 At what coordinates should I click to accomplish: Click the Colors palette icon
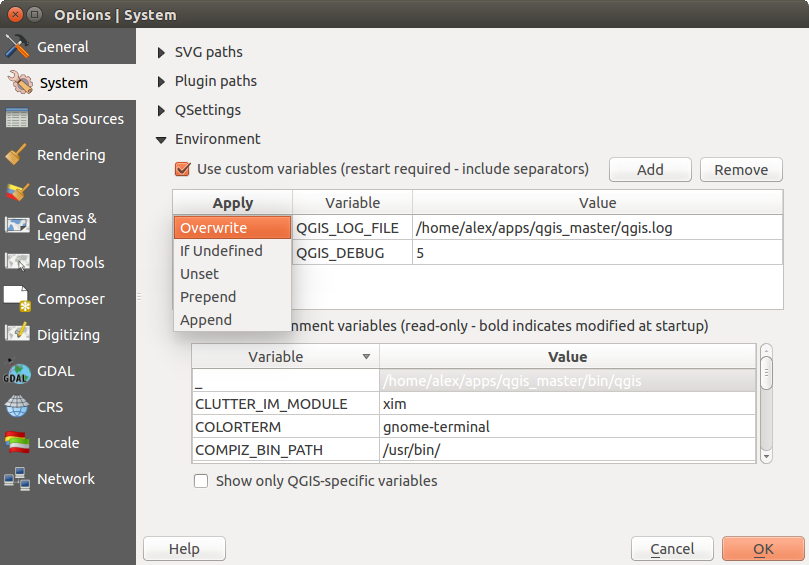(17, 191)
